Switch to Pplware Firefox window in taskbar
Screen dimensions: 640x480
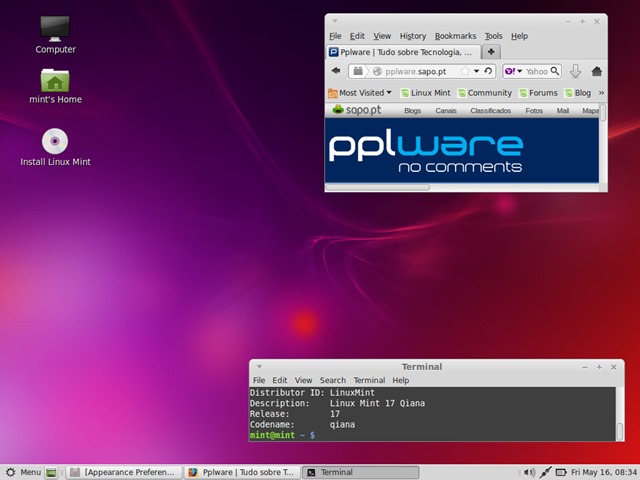242,472
